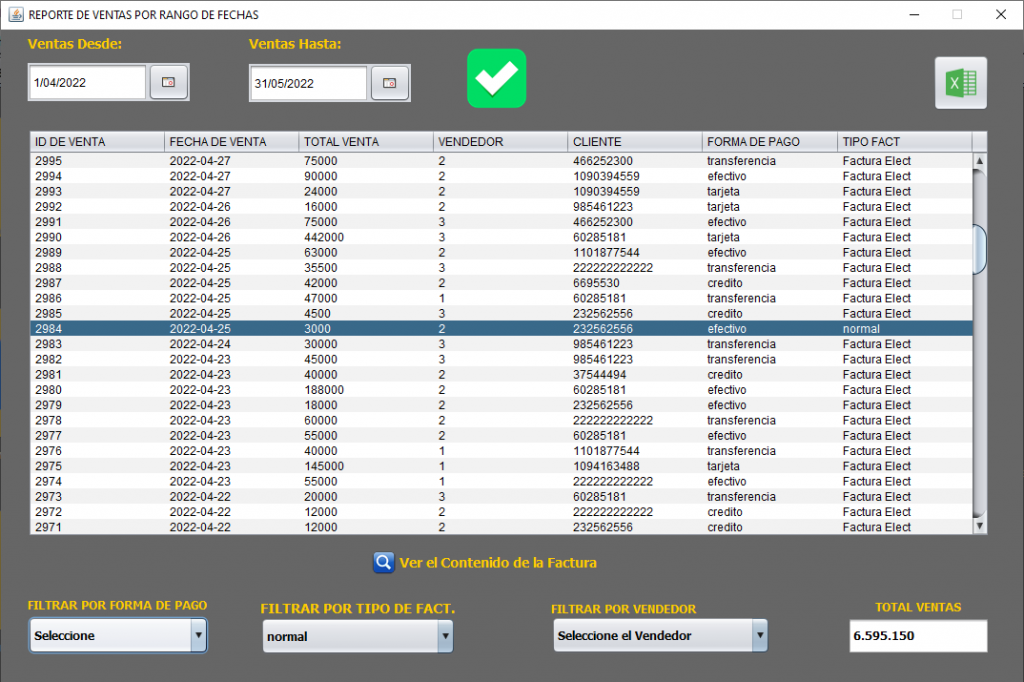Click the Java application icon in title bar
The image size is (1024, 682).
15,14
